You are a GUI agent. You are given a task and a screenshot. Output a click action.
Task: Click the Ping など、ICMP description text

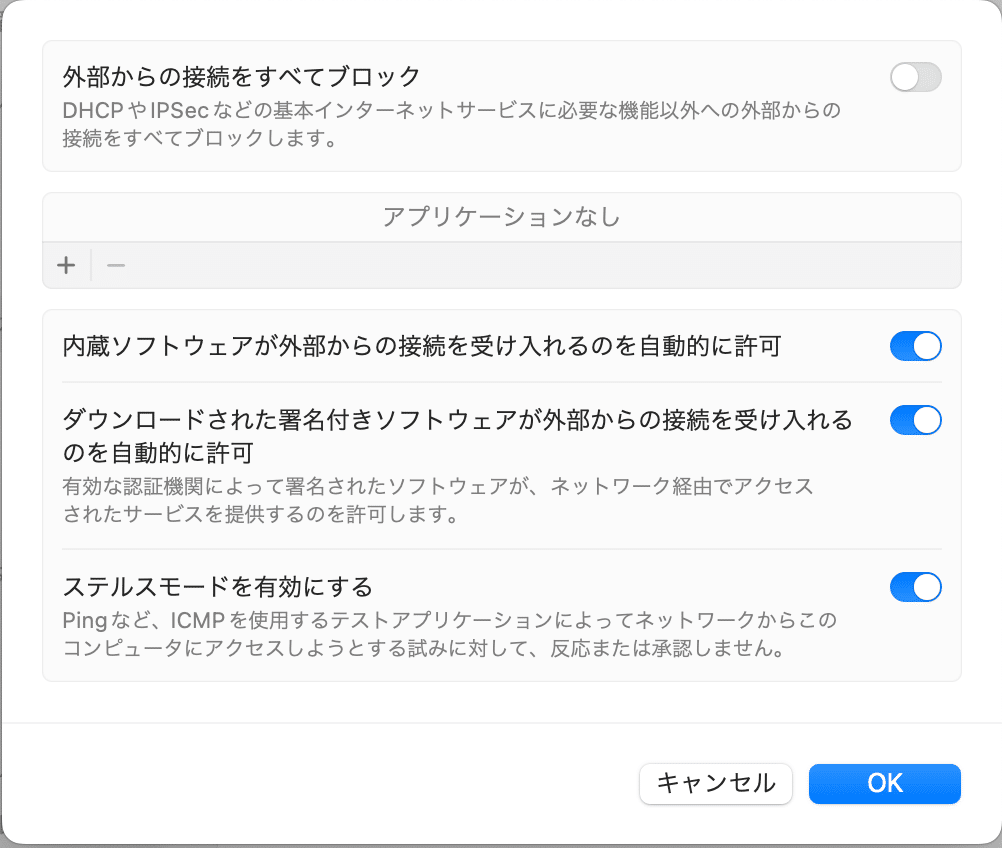click(449, 634)
